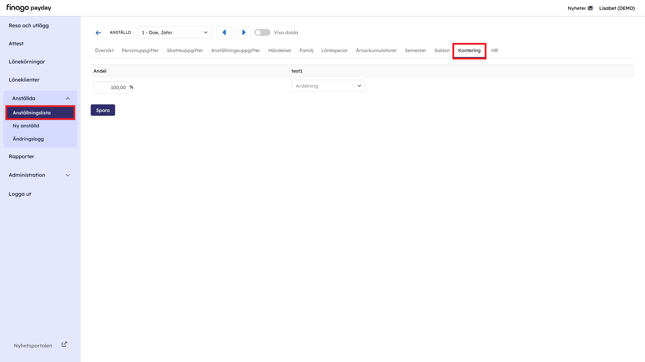Click Logga ut in sidebar
This screenshot has width=645, height=362.
coord(20,194)
